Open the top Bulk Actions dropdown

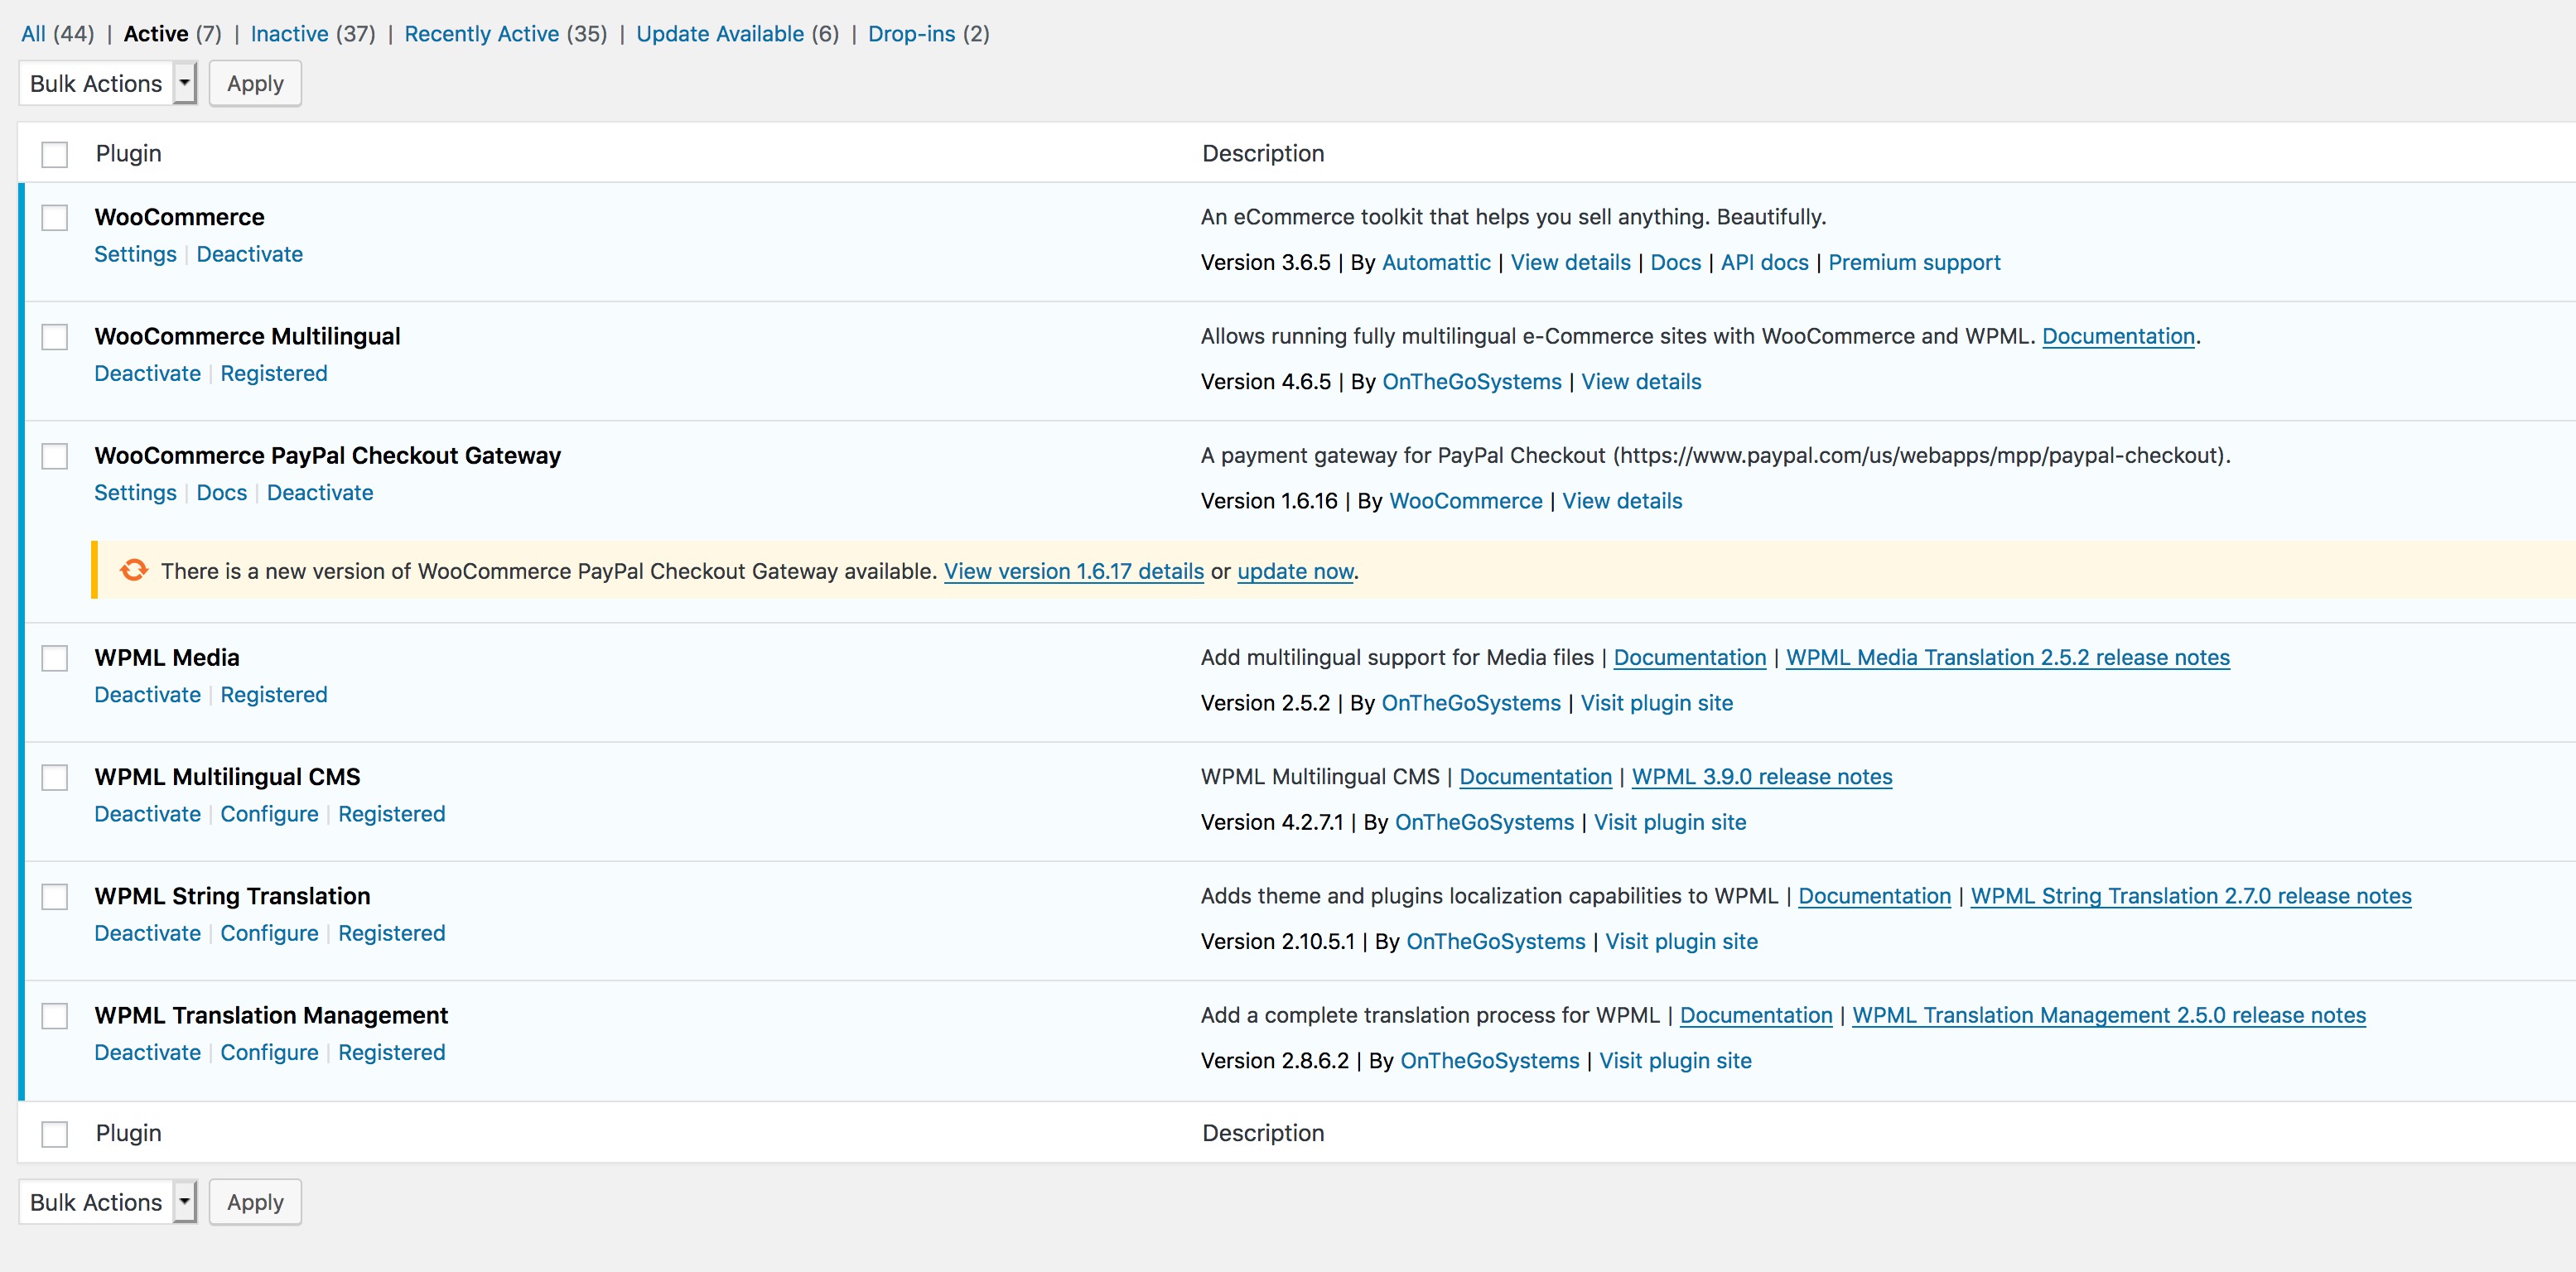pos(108,83)
